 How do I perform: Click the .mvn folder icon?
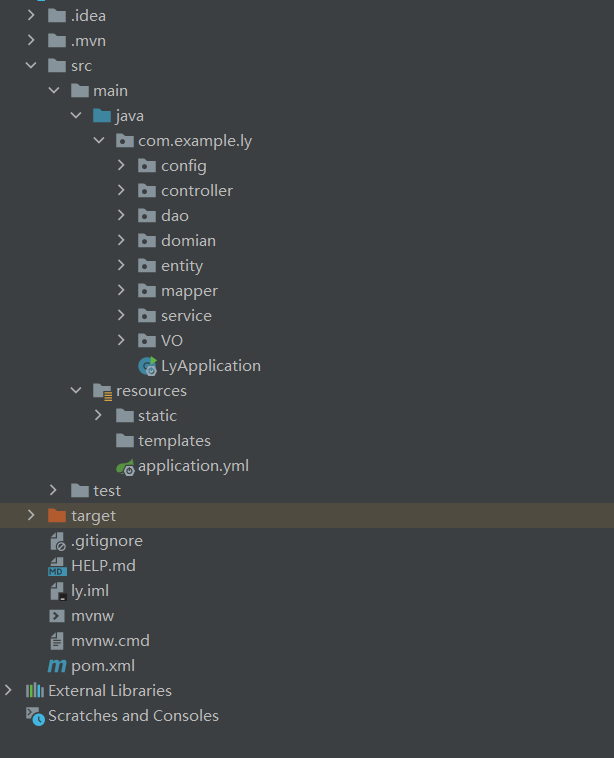[x=57, y=41]
